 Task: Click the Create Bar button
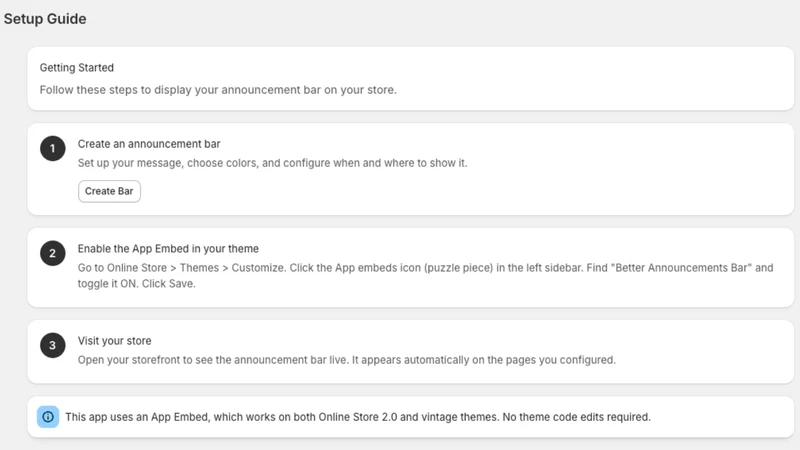click(x=109, y=191)
